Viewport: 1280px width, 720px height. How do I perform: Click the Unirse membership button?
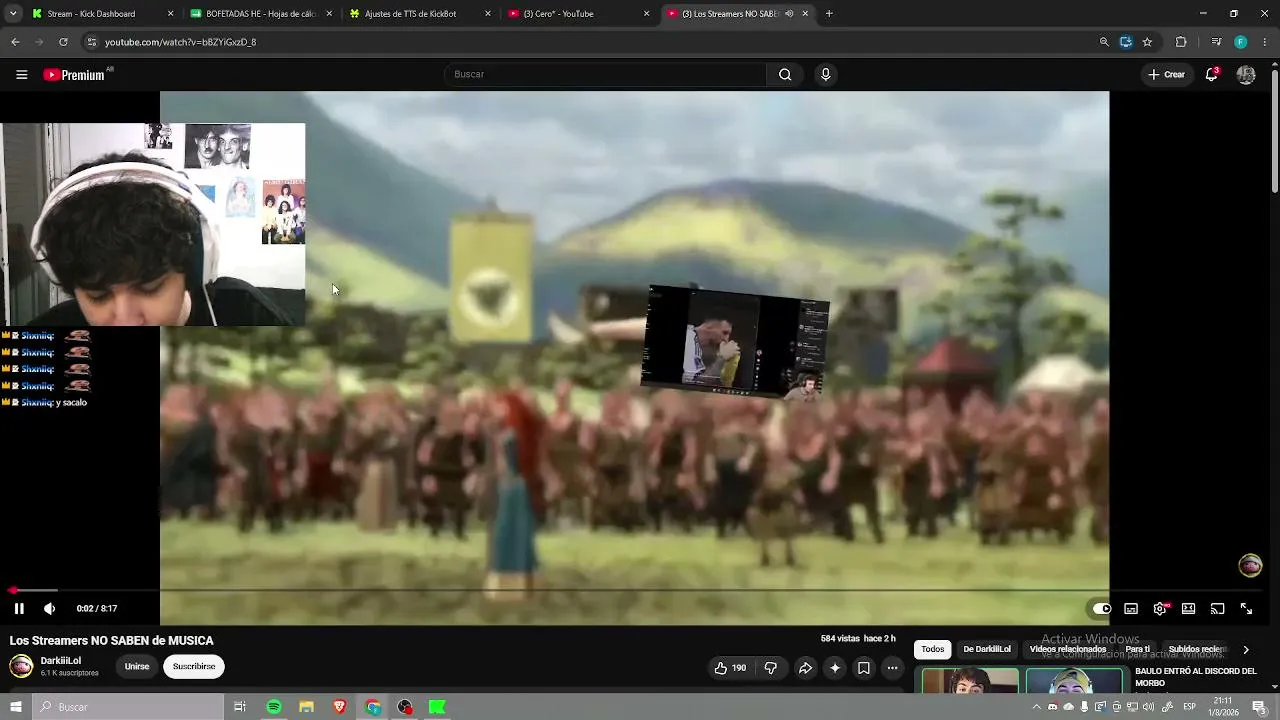137,666
